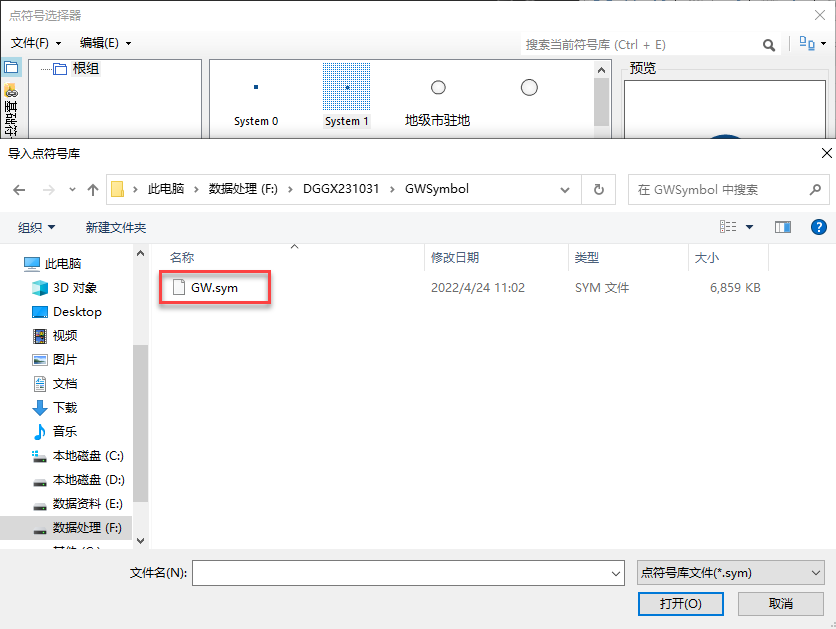Click the back navigation arrow
Viewport: 836px width, 629px height.
pos(19,189)
